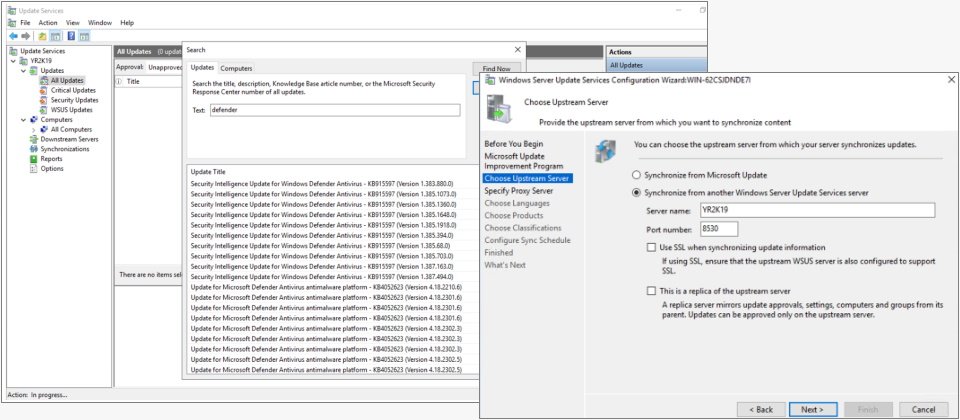960x420 pixels.
Task: Open the Window menu
Action: point(100,23)
